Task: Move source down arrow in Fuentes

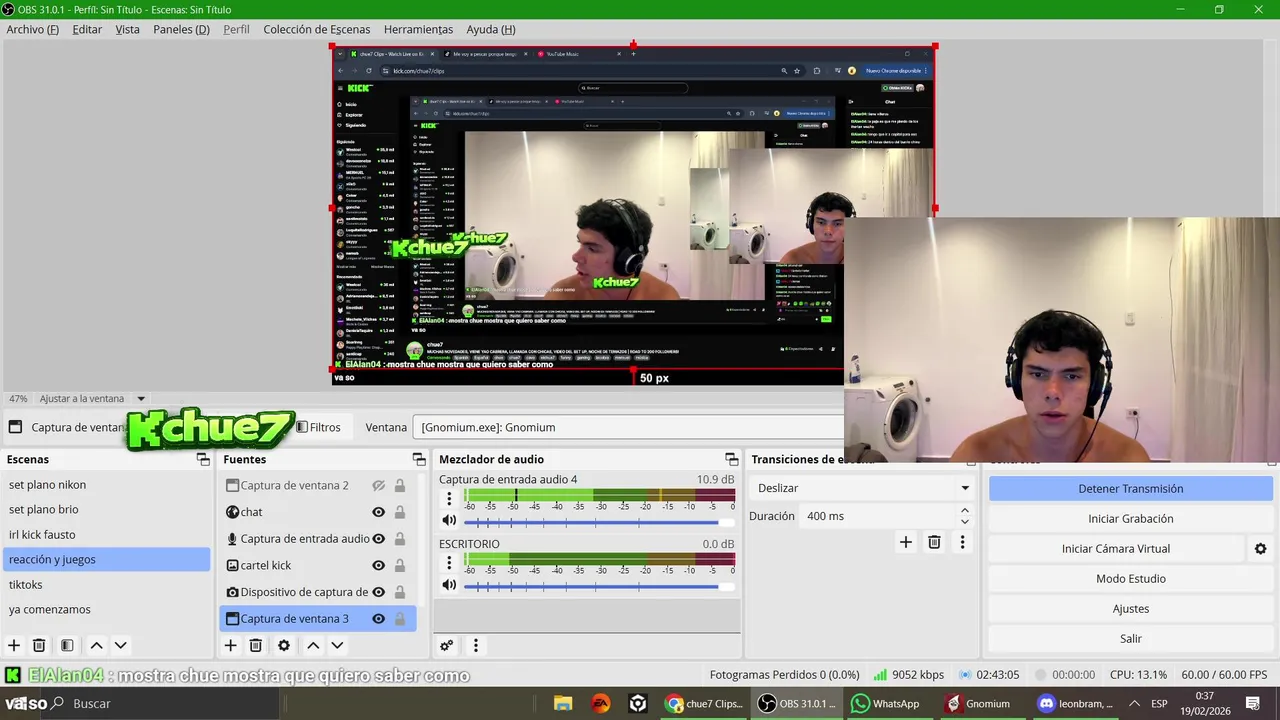Action: 337,646
